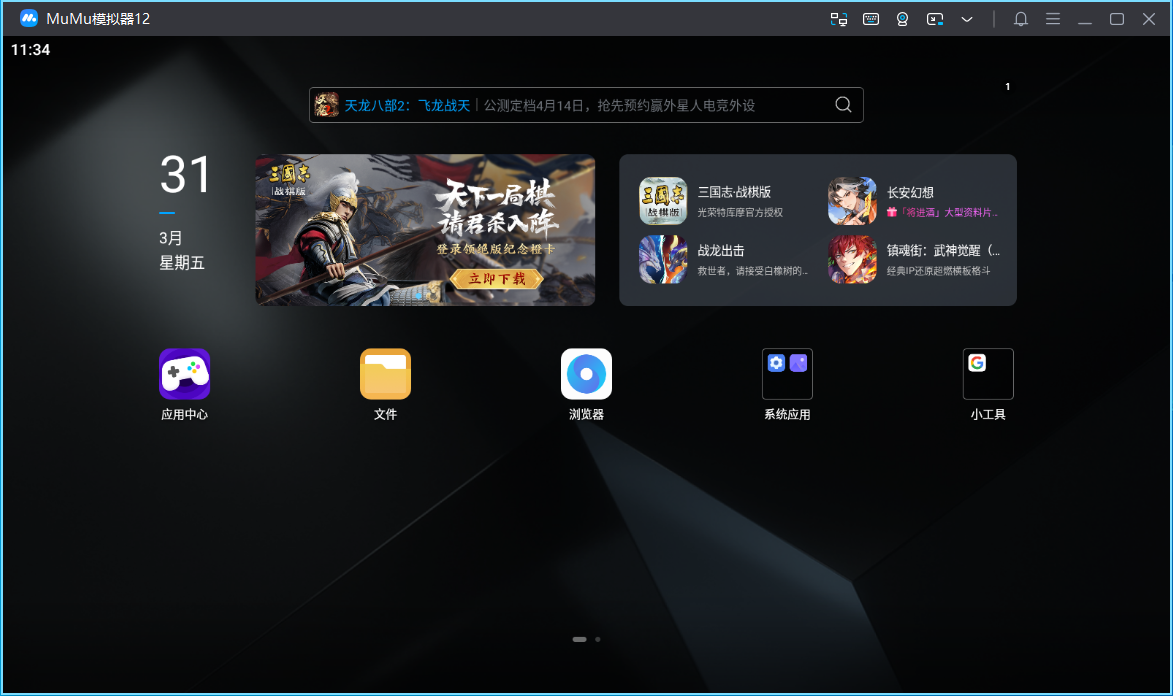
Task: Open the multi-device screen transfer icon
Action: coord(839,19)
